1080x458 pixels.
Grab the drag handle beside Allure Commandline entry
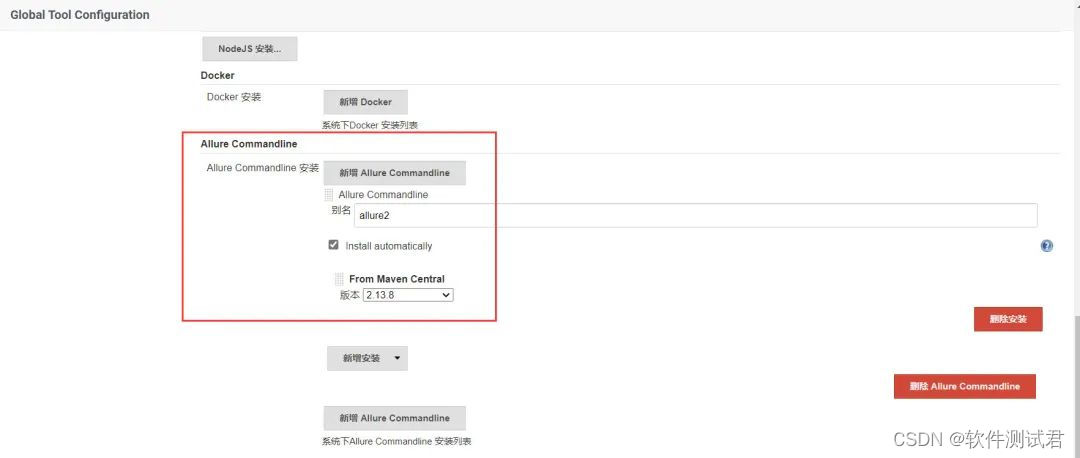click(x=329, y=195)
